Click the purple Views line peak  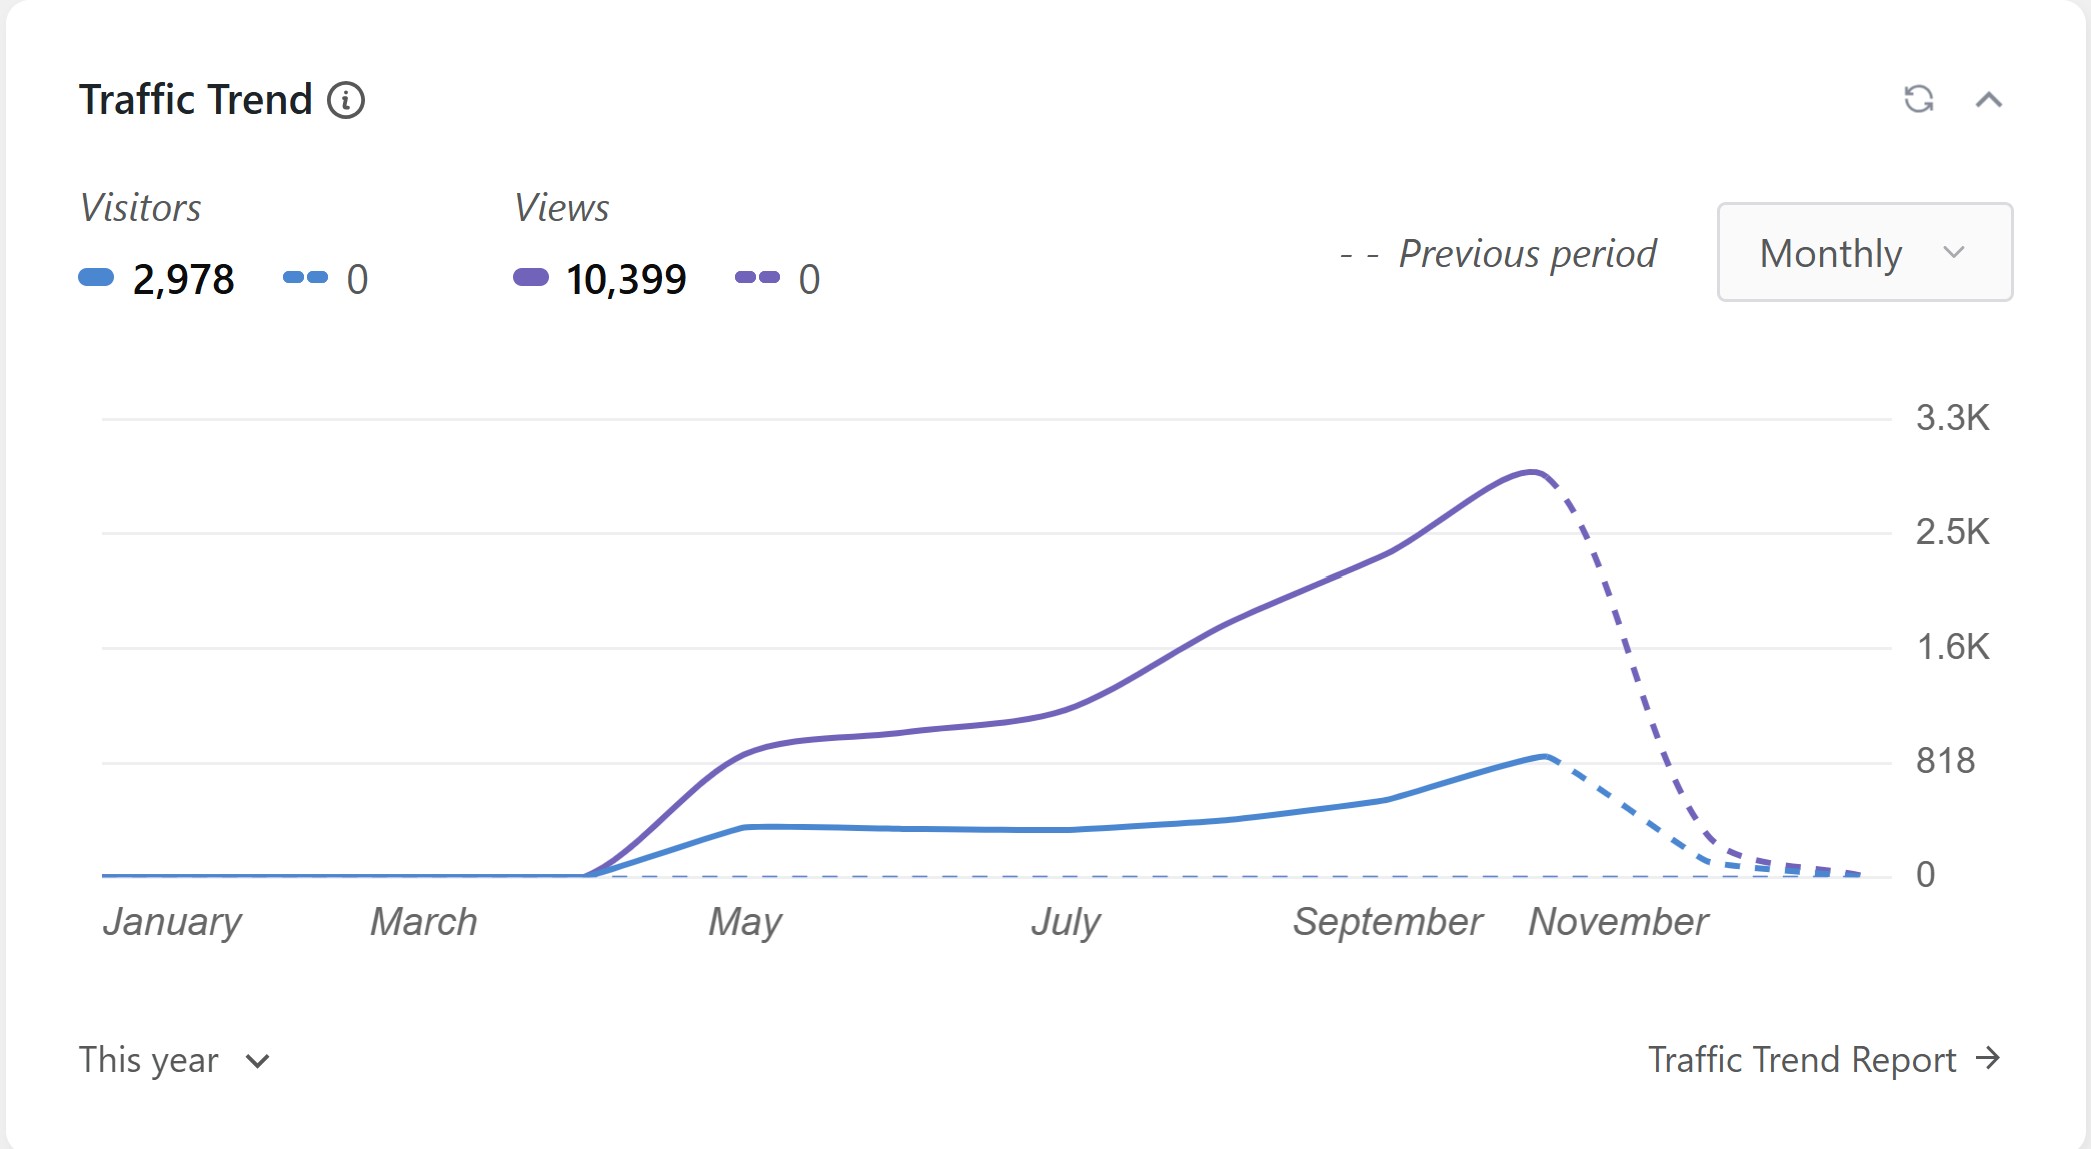click(1531, 472)
